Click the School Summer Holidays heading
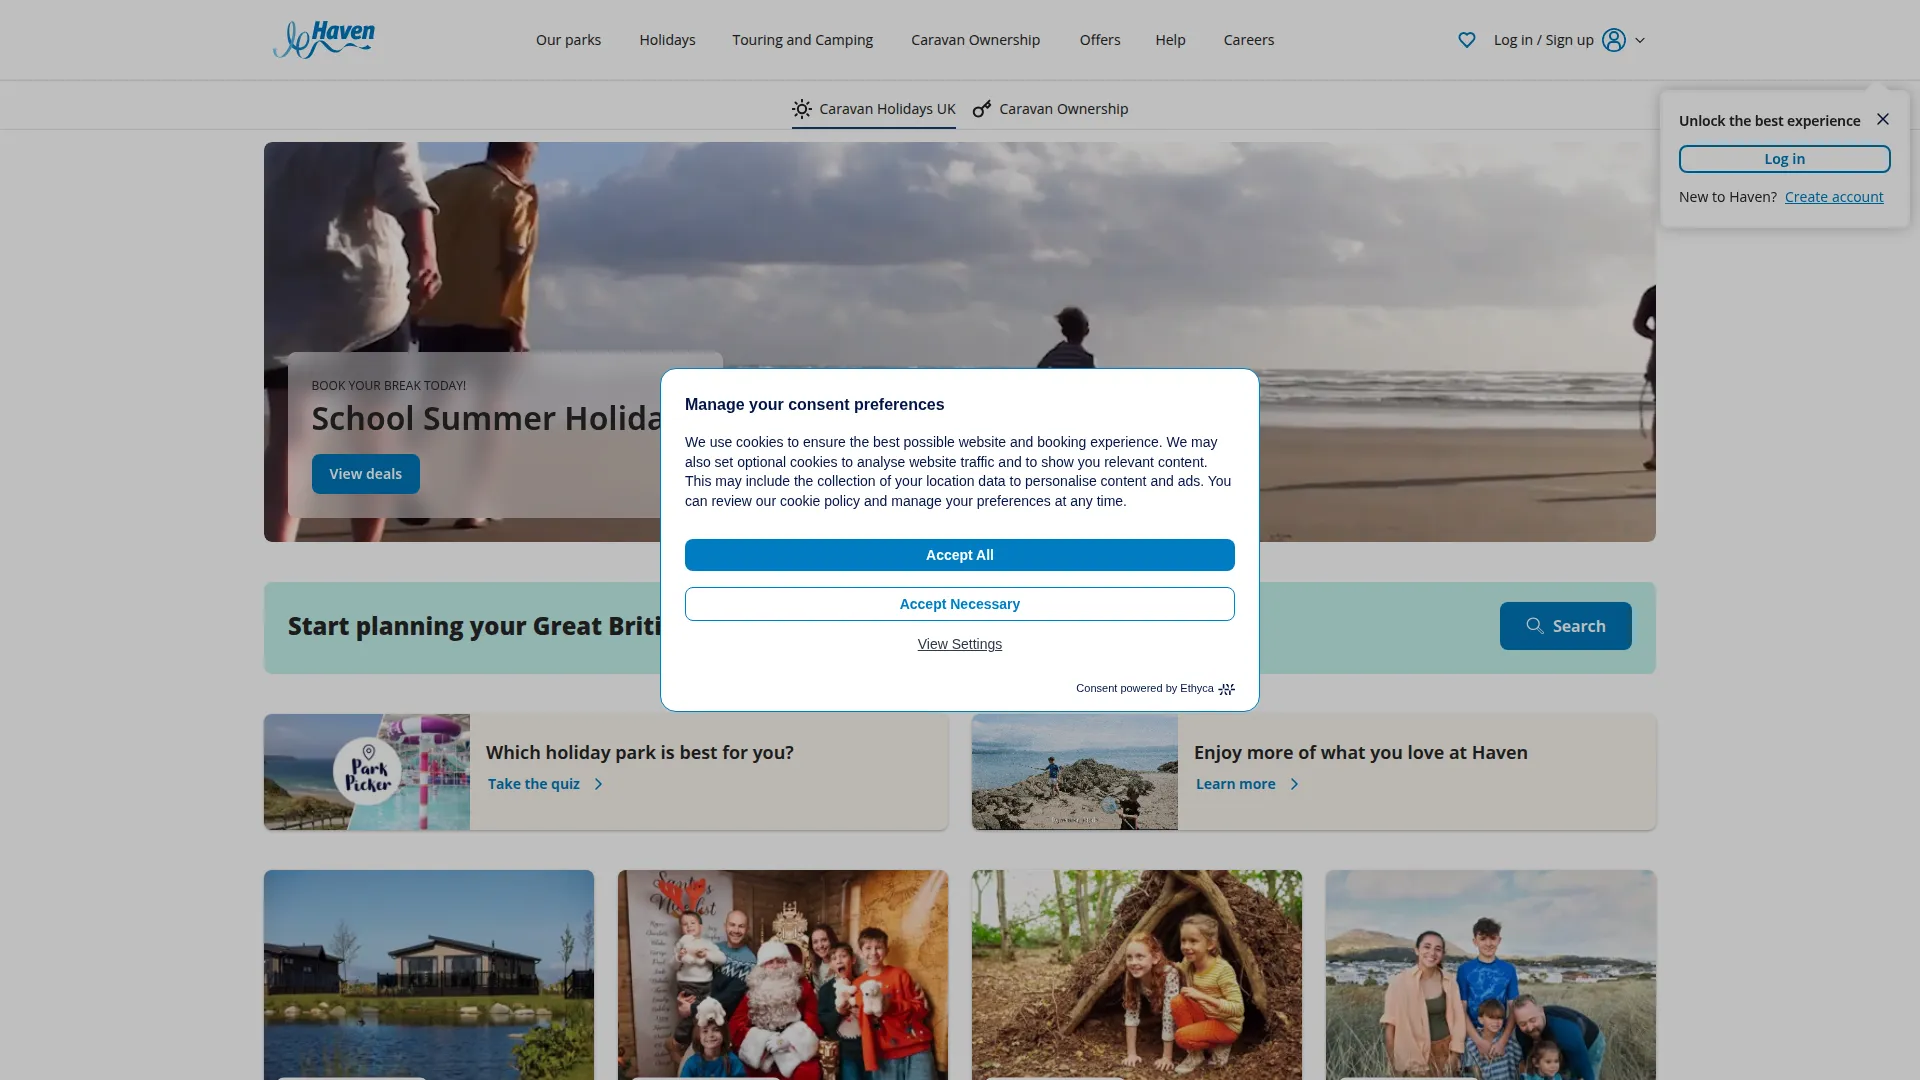This screenshot has height=1080, width=1920. coord(487,418)
